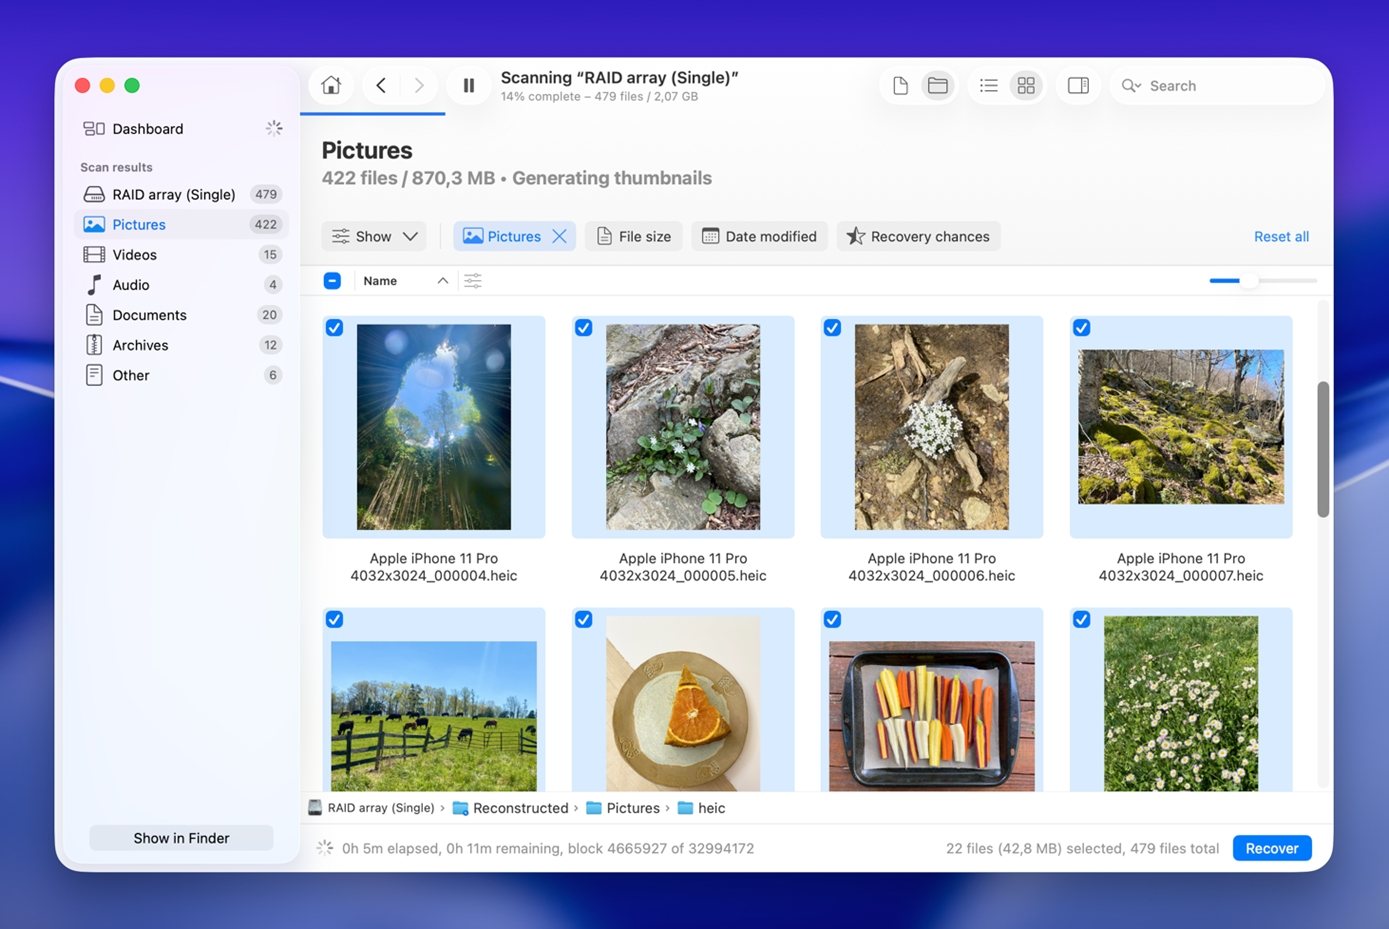Open Videos in scan results sidebar
1389x929 pixels.
pos(135,255)
